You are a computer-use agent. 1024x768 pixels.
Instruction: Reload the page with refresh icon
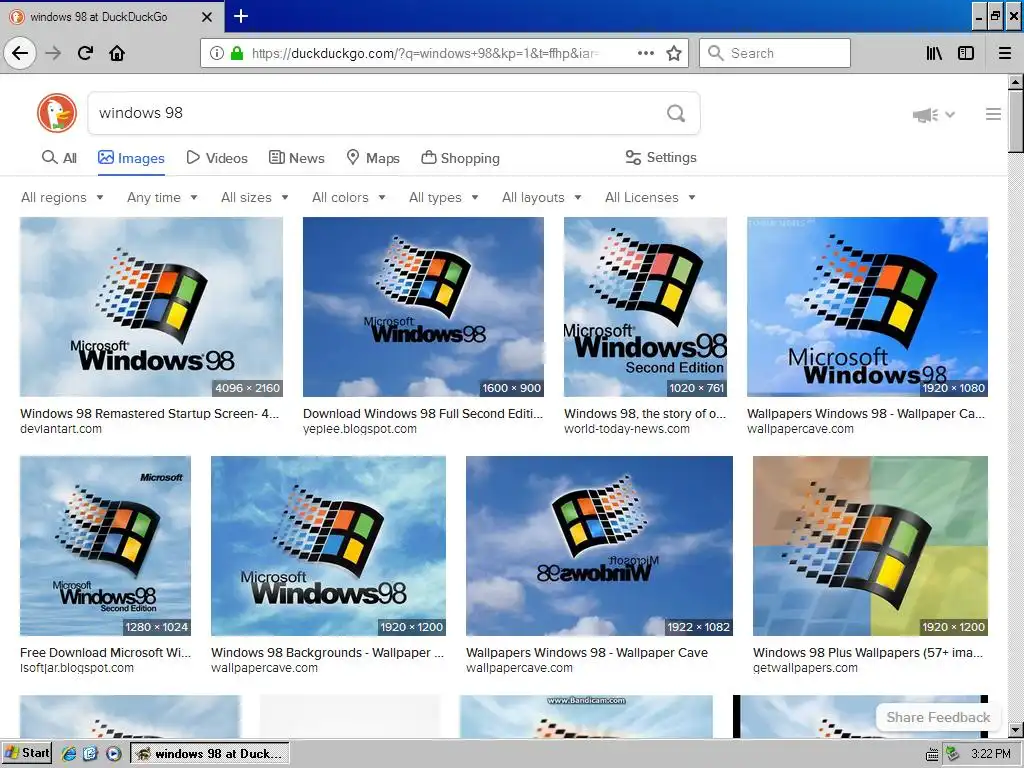point(85,53)
